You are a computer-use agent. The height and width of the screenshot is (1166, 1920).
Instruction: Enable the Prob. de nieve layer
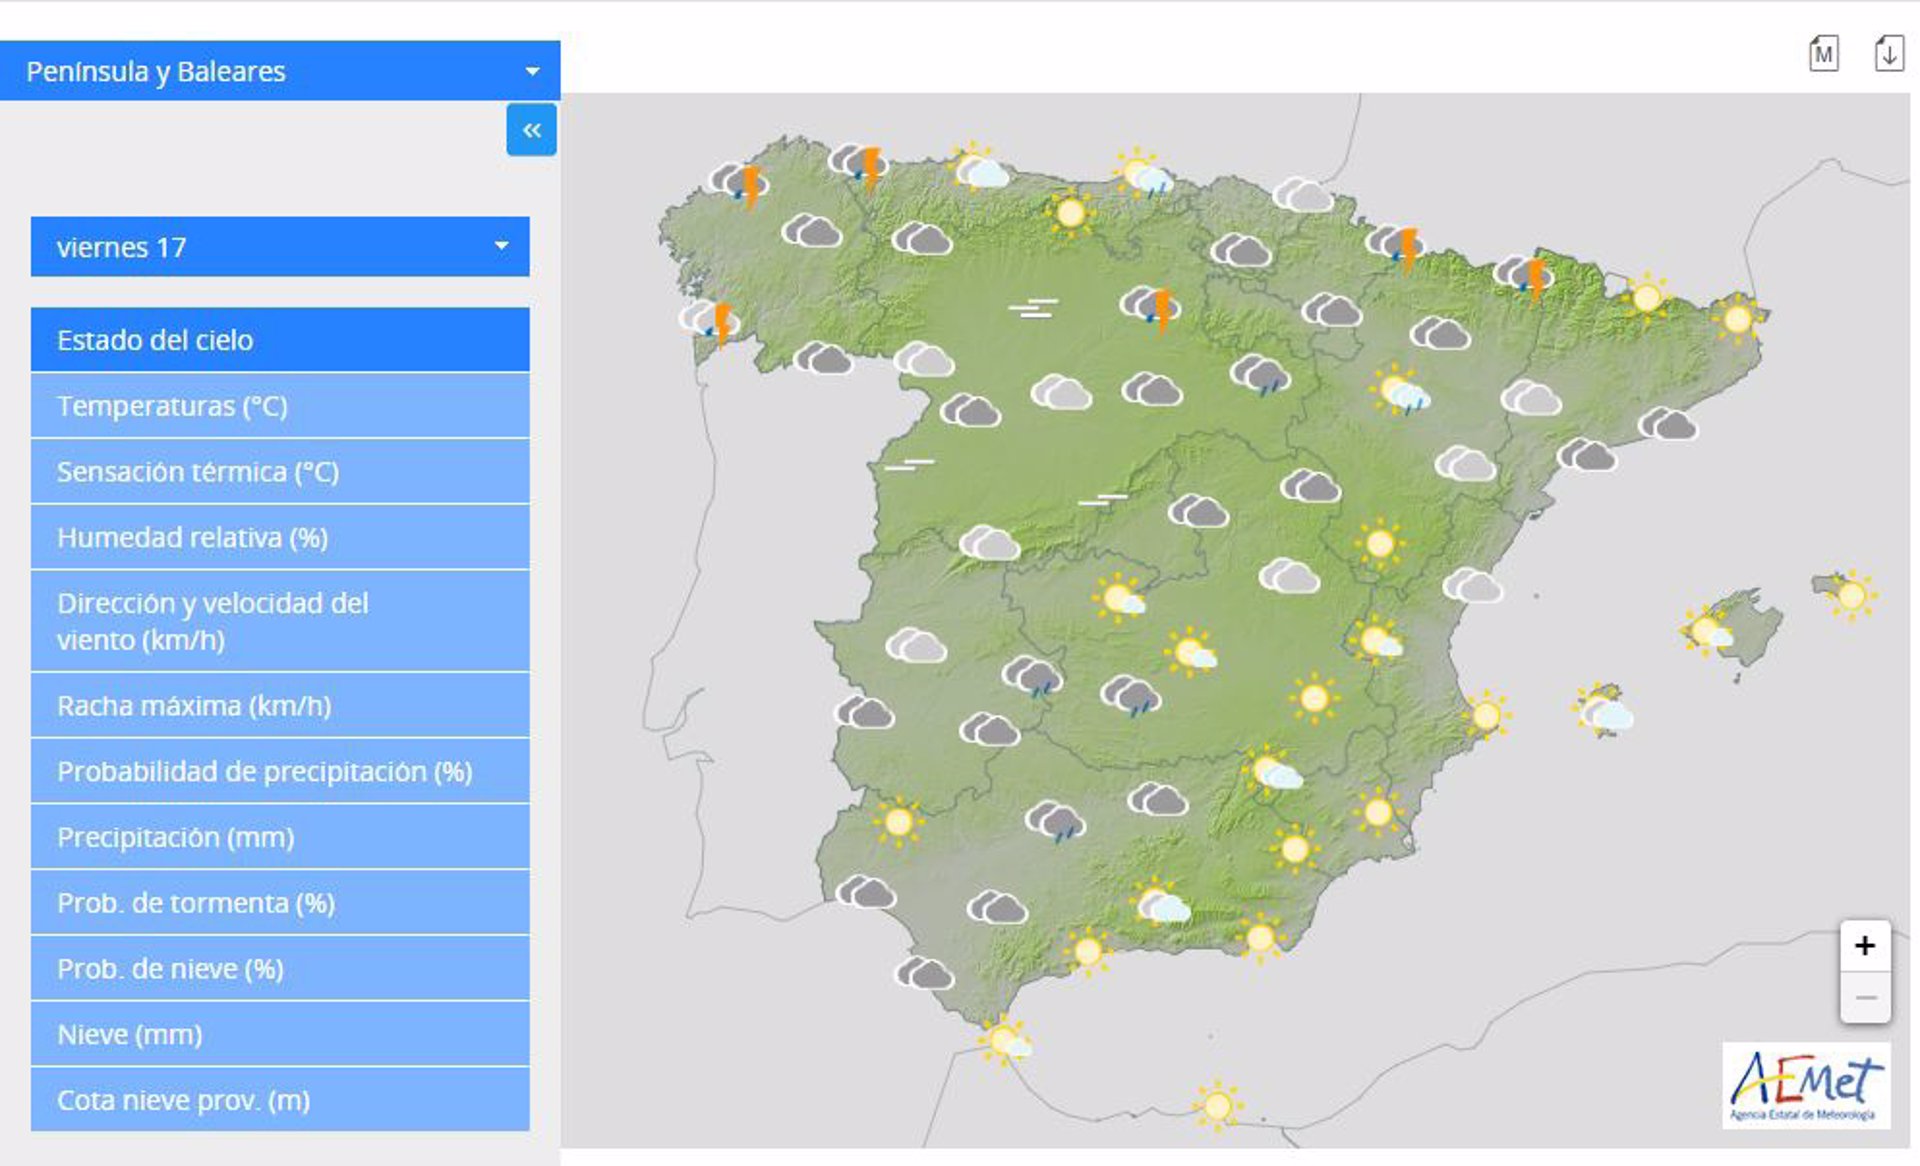[x=280, y=968]
